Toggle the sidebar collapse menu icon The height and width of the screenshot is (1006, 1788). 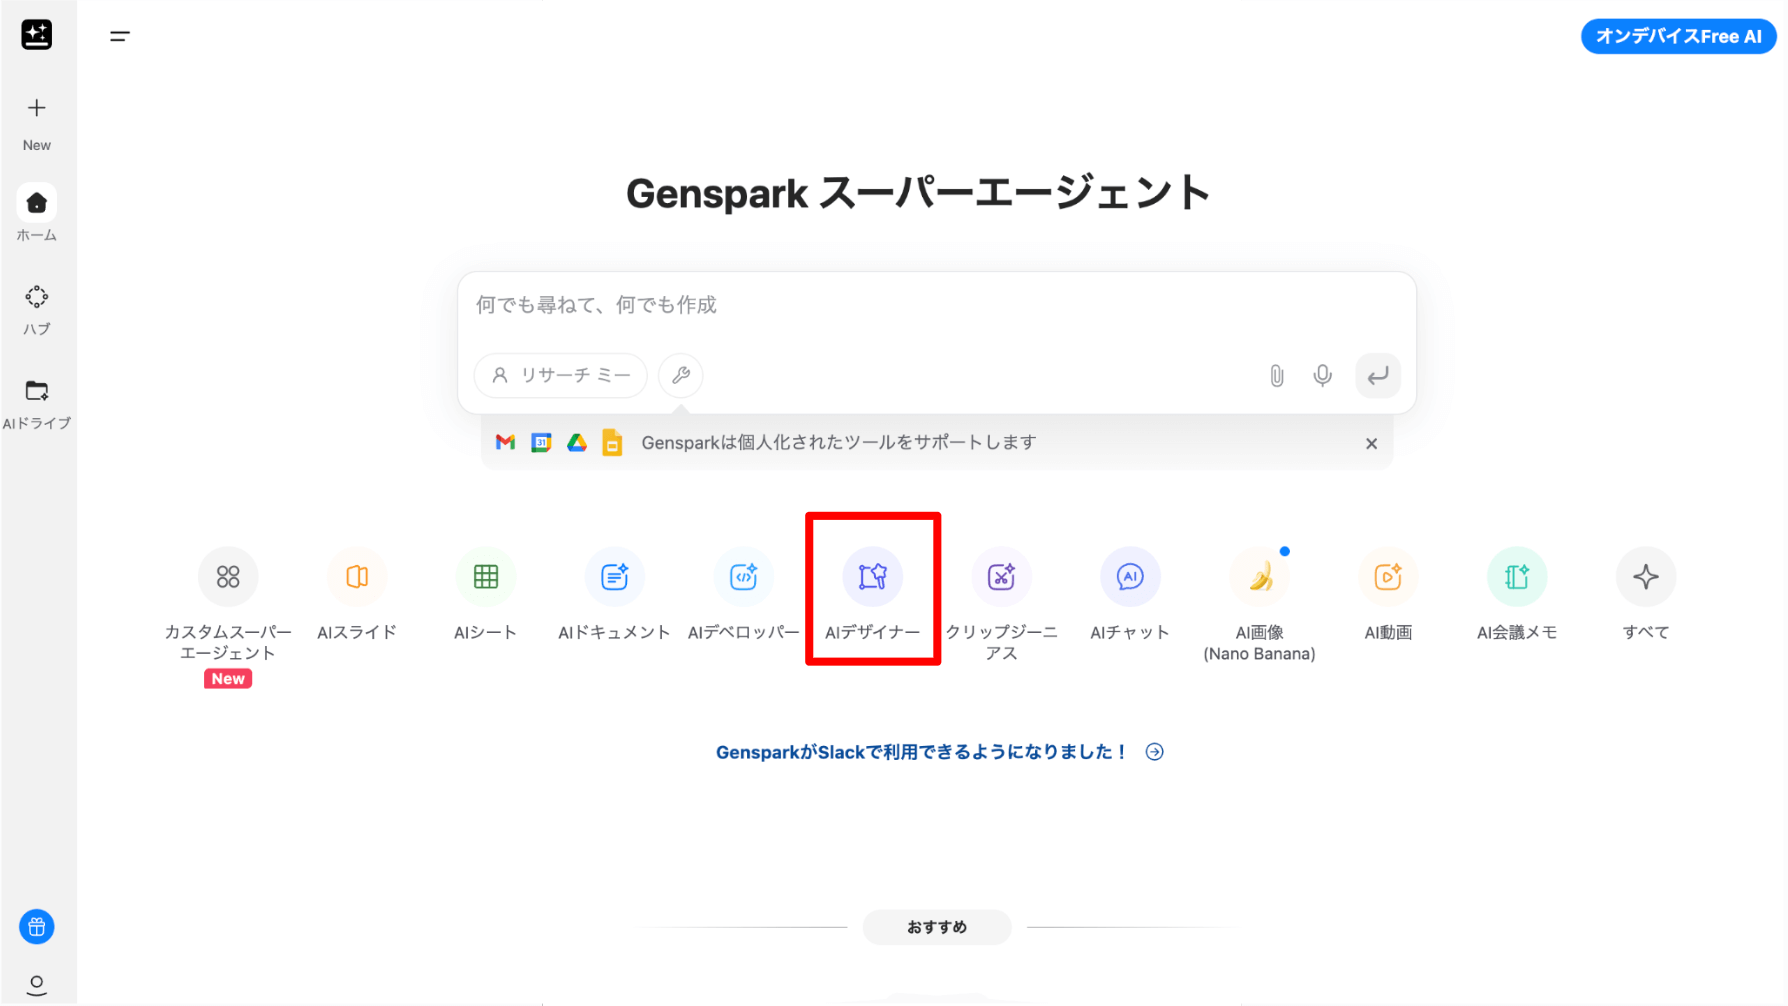pos(120,36)
